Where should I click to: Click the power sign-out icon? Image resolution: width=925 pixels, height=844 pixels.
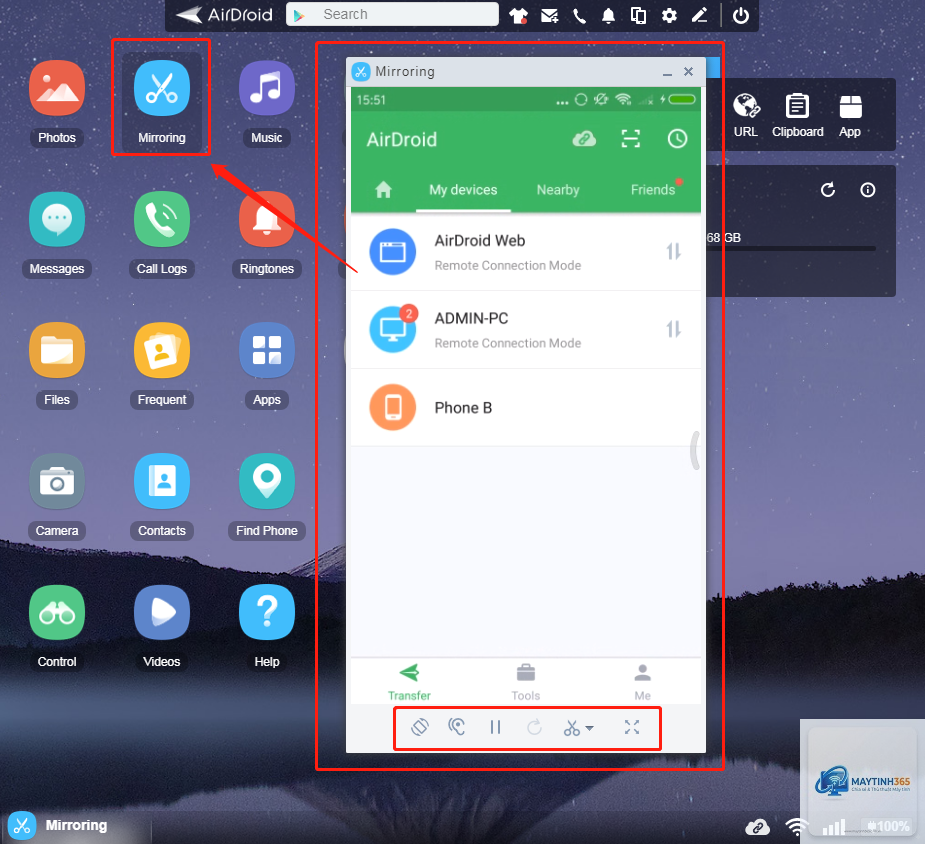741,15
